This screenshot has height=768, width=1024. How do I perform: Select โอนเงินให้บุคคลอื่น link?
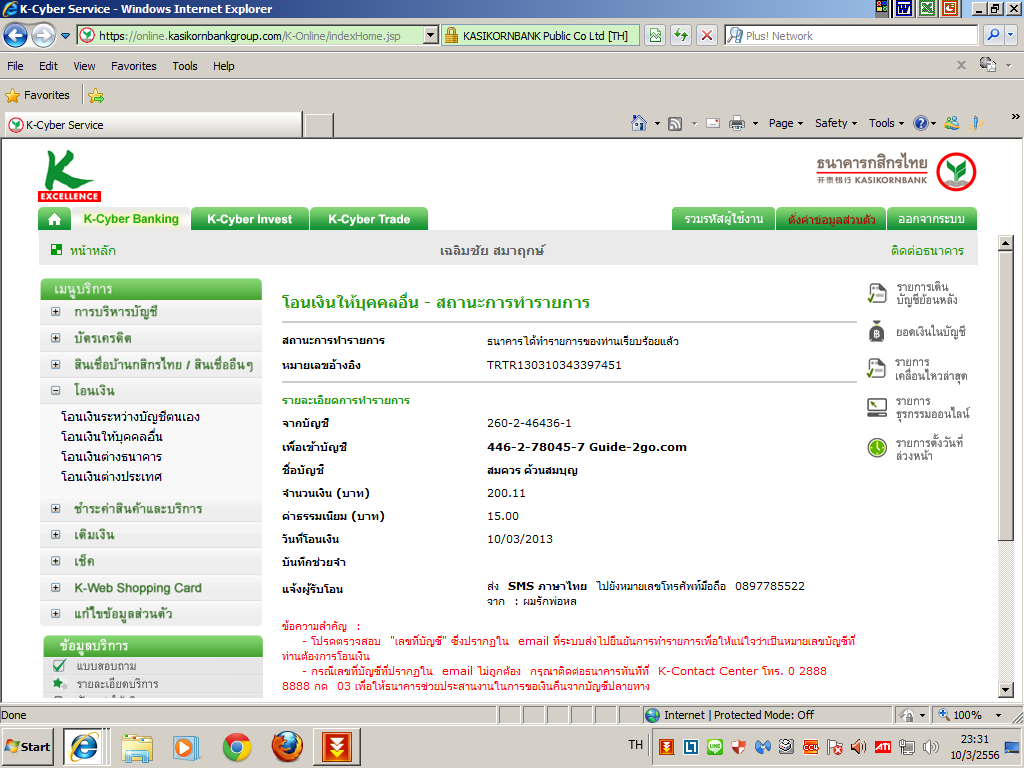pos(112,437)
